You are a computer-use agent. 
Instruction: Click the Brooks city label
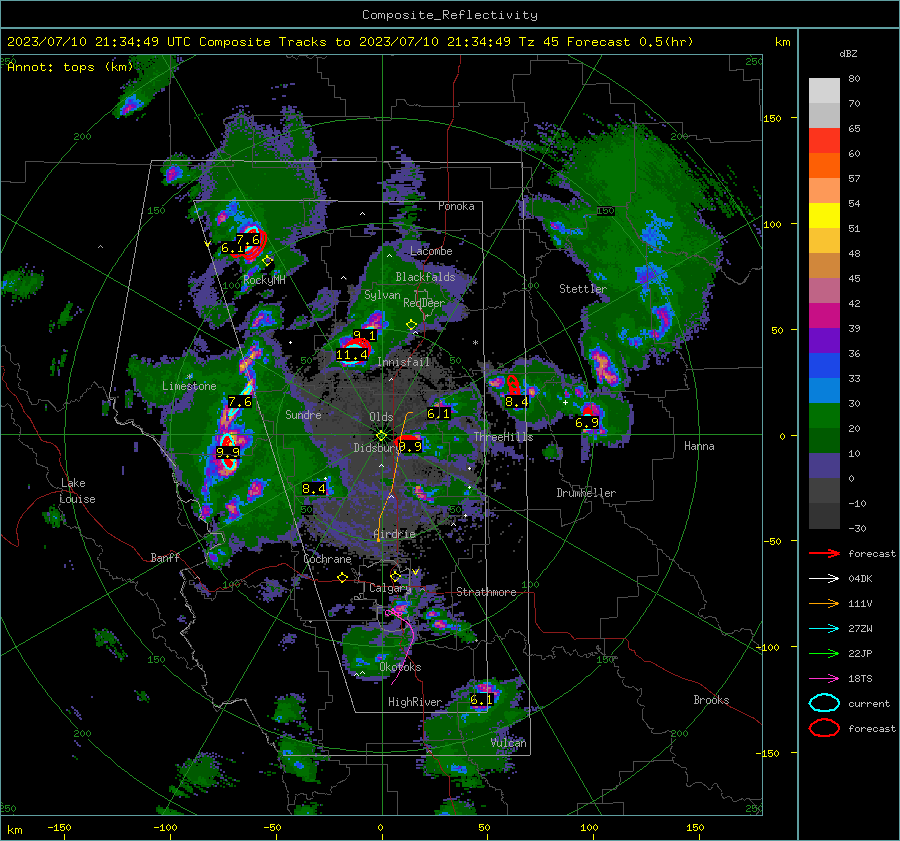711,700
